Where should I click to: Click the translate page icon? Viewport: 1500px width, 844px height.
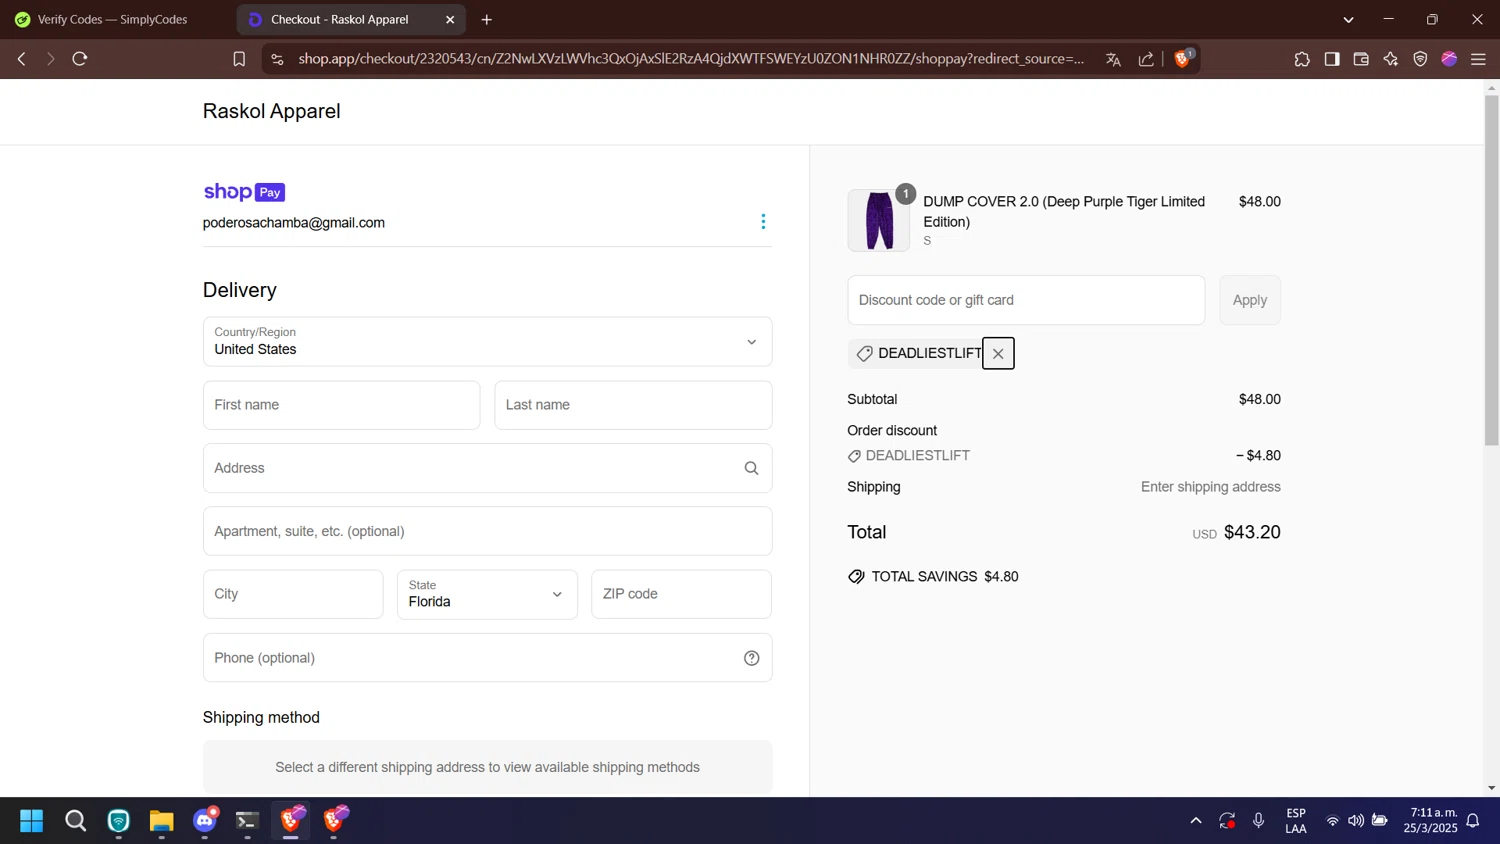tap(1113, 59)
